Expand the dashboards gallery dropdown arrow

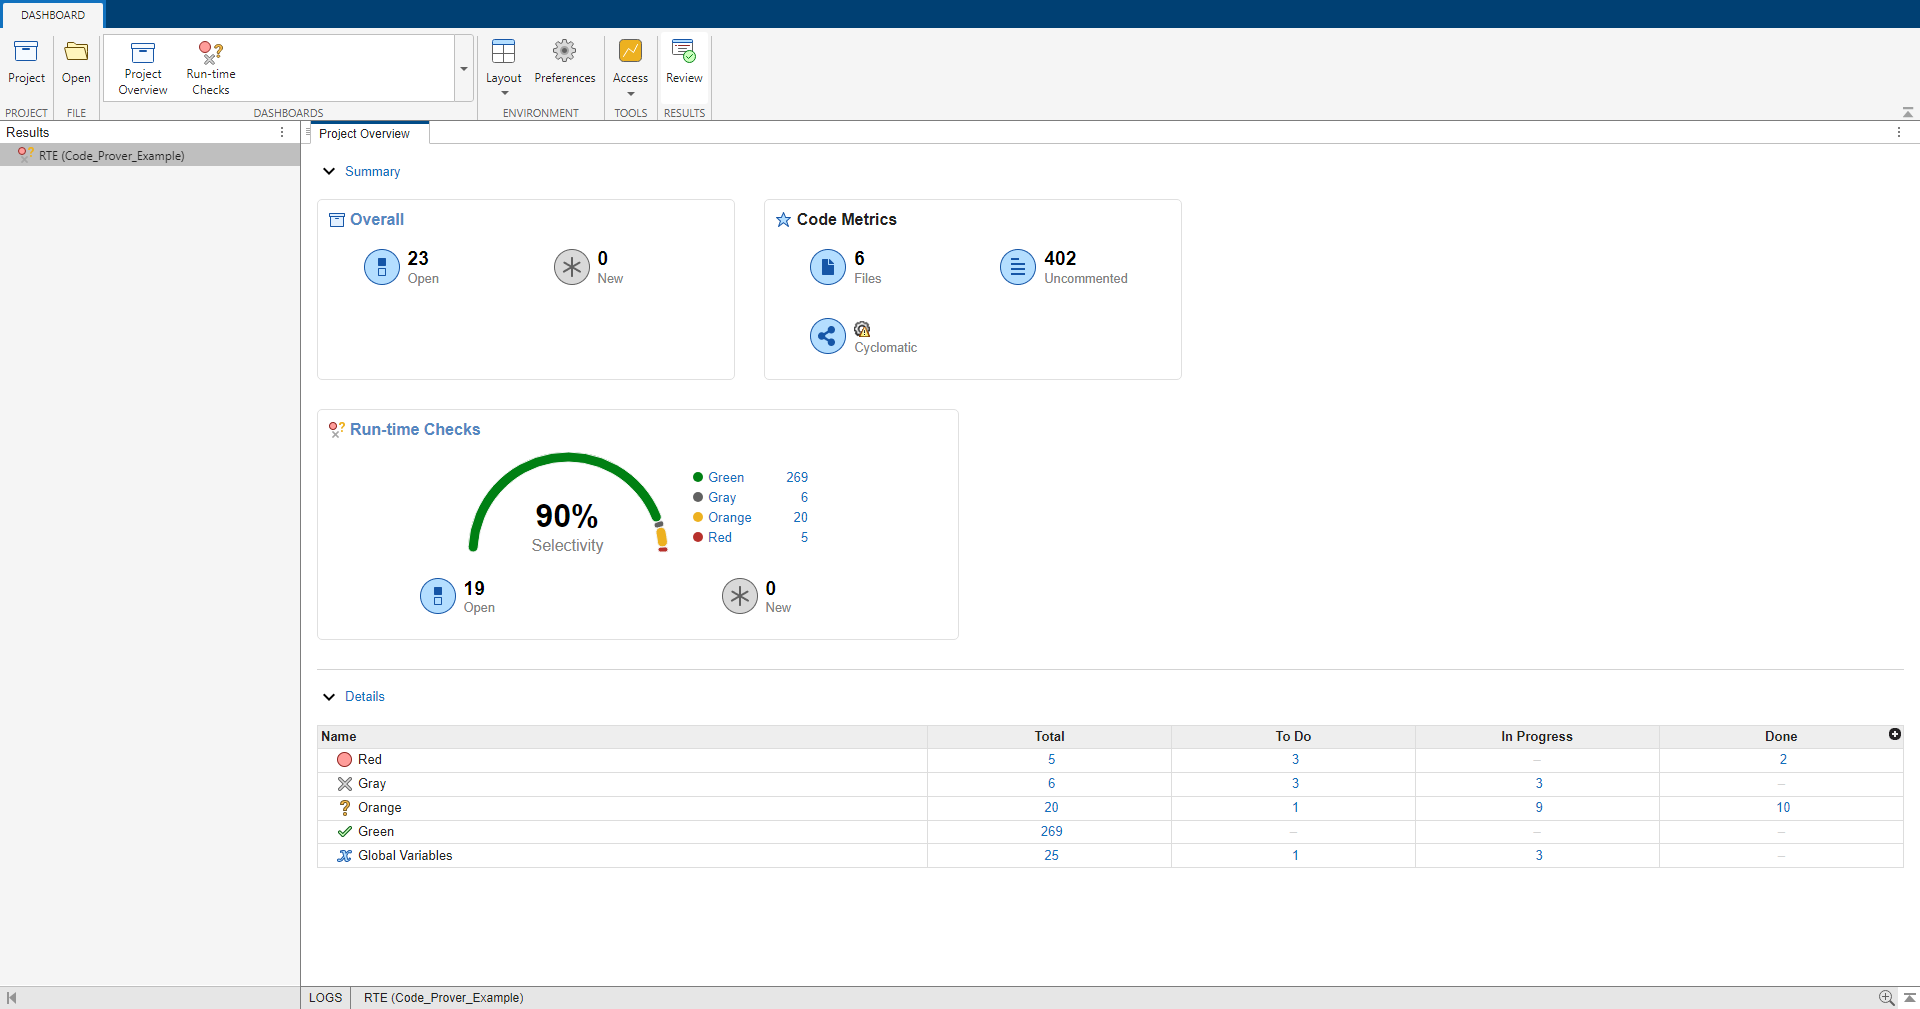pos(464,68)
